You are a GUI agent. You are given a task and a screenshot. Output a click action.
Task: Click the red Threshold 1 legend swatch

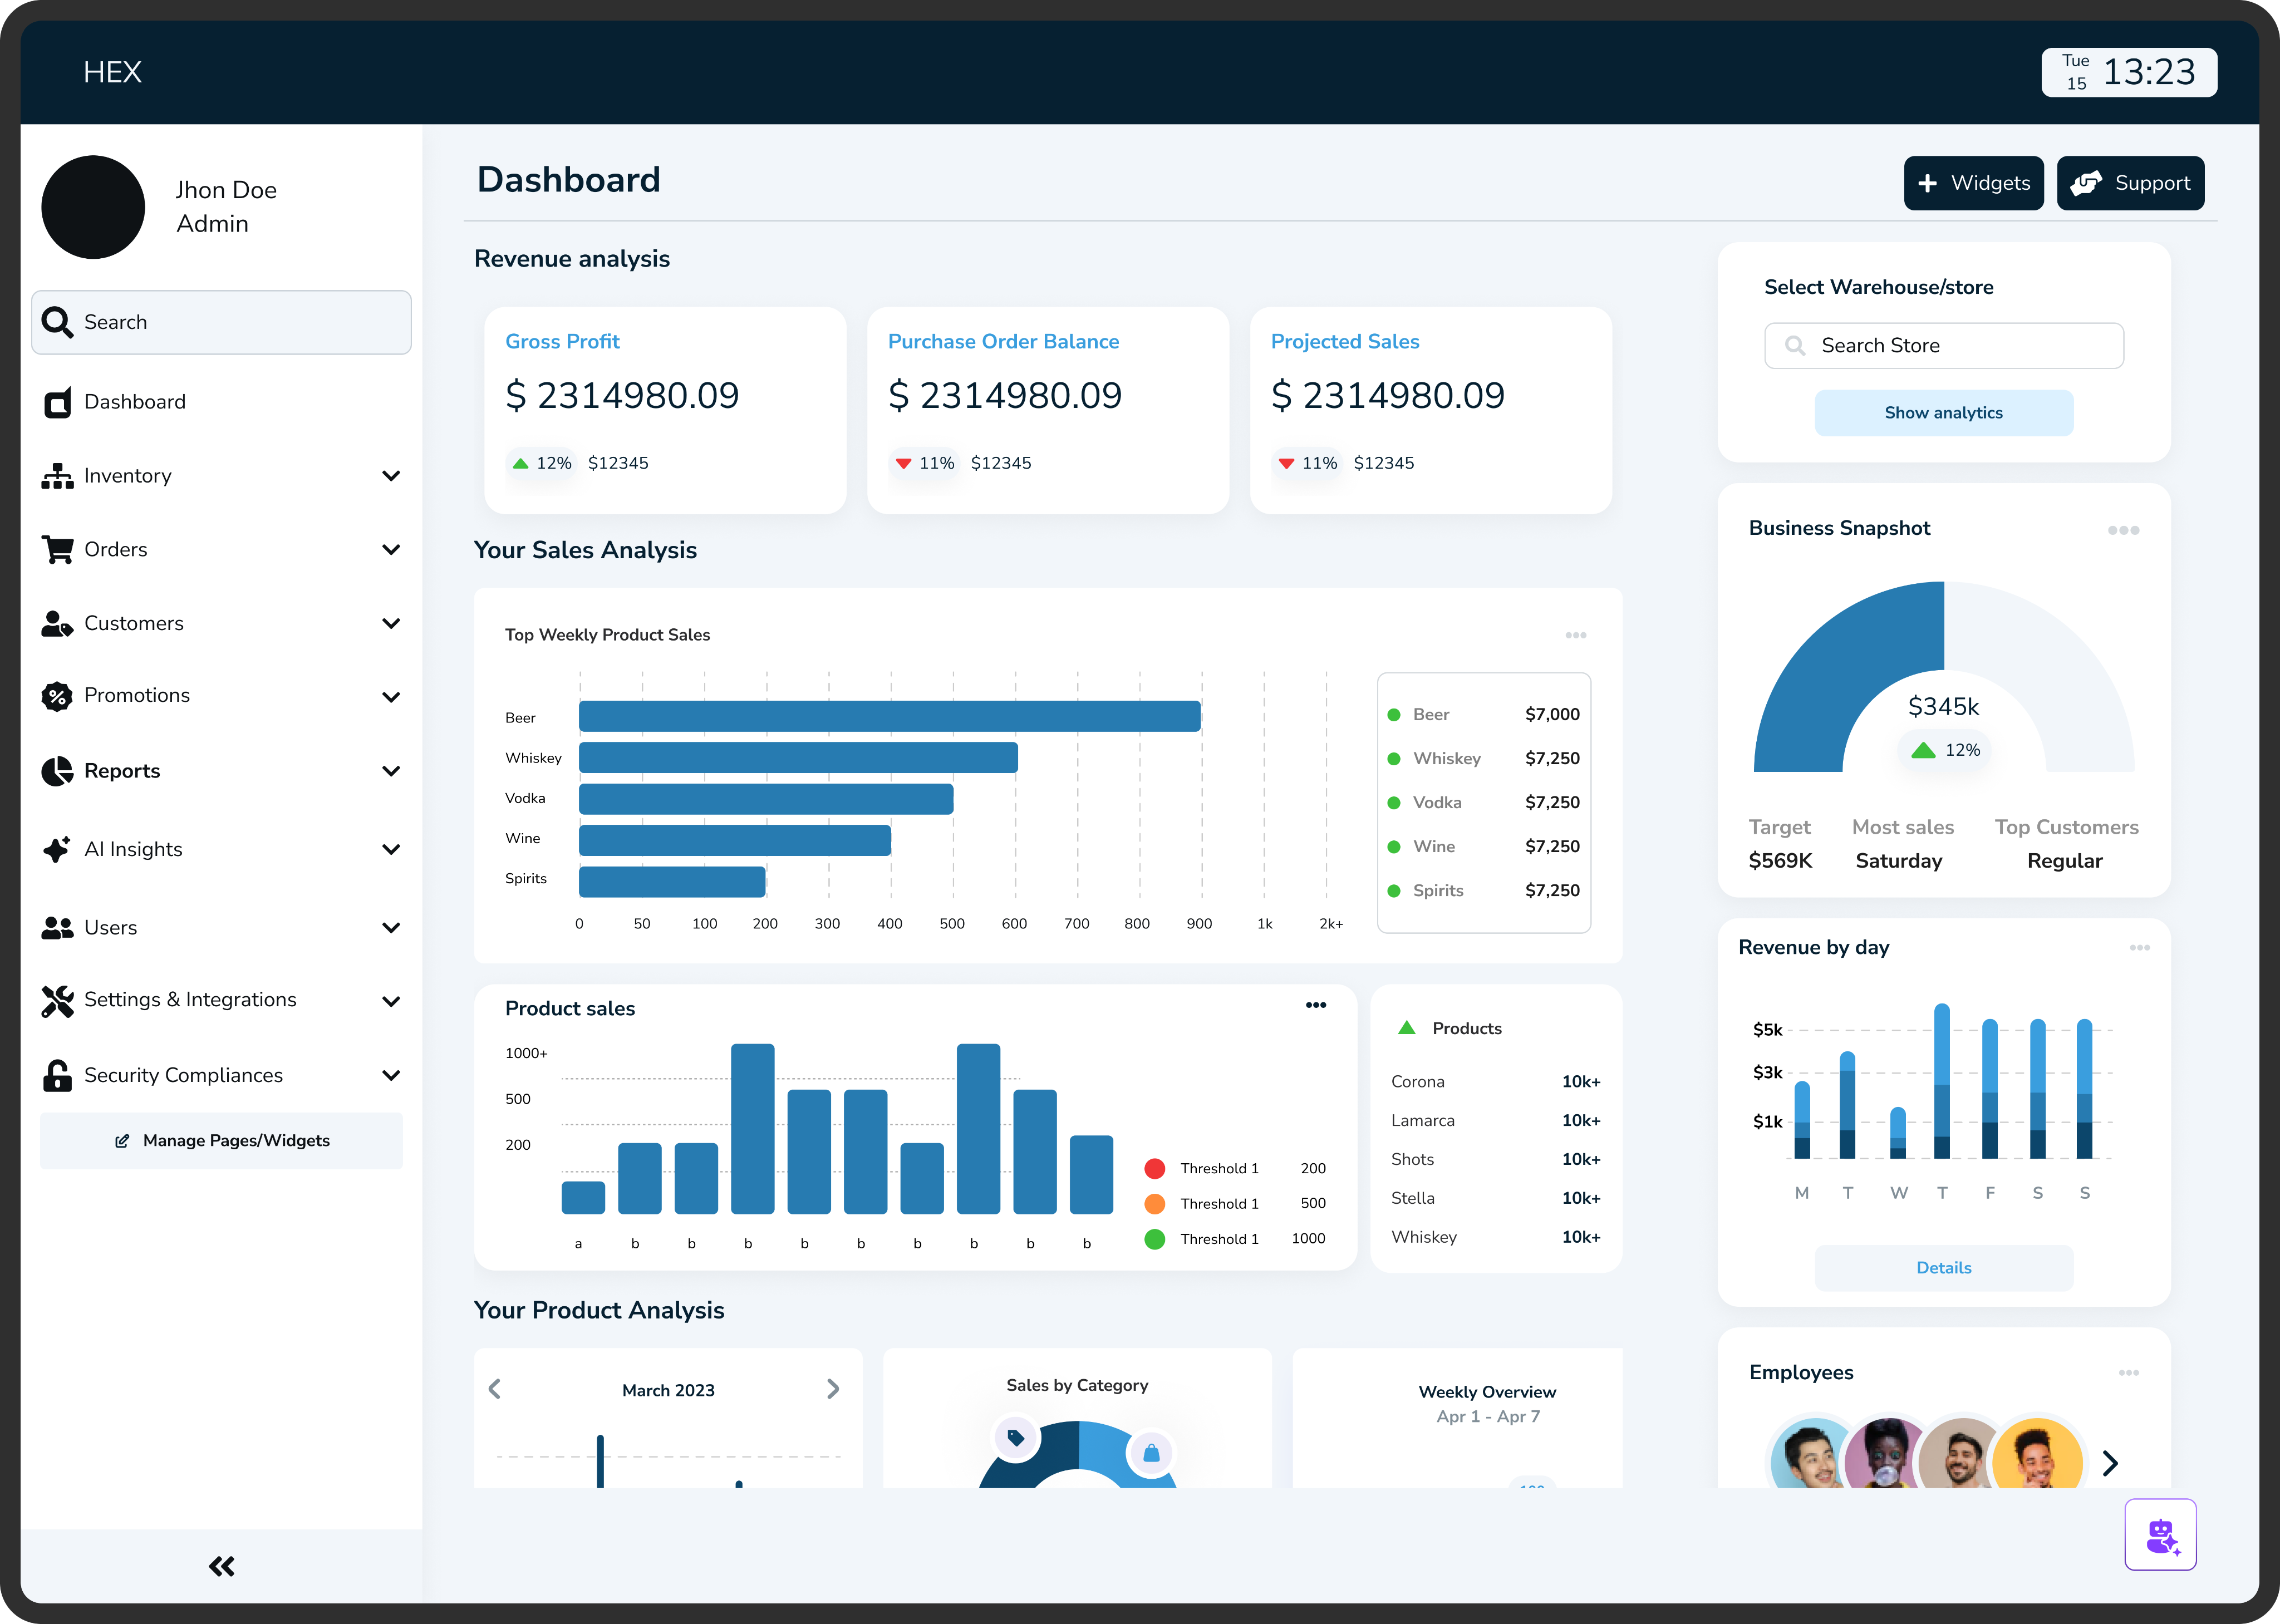(x=1154, y=1168)
